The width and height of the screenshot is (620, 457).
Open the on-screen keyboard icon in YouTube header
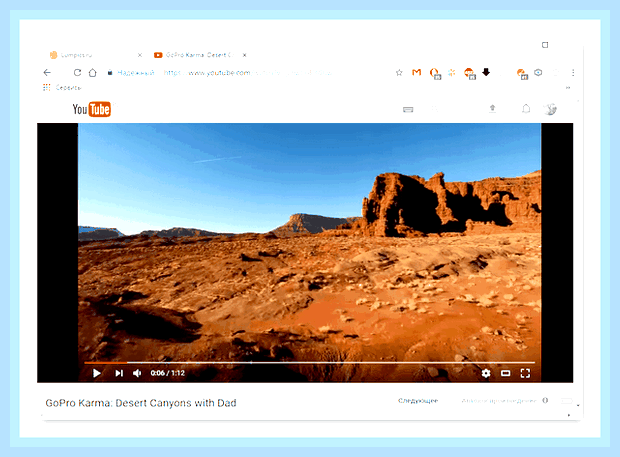[408, 110]
